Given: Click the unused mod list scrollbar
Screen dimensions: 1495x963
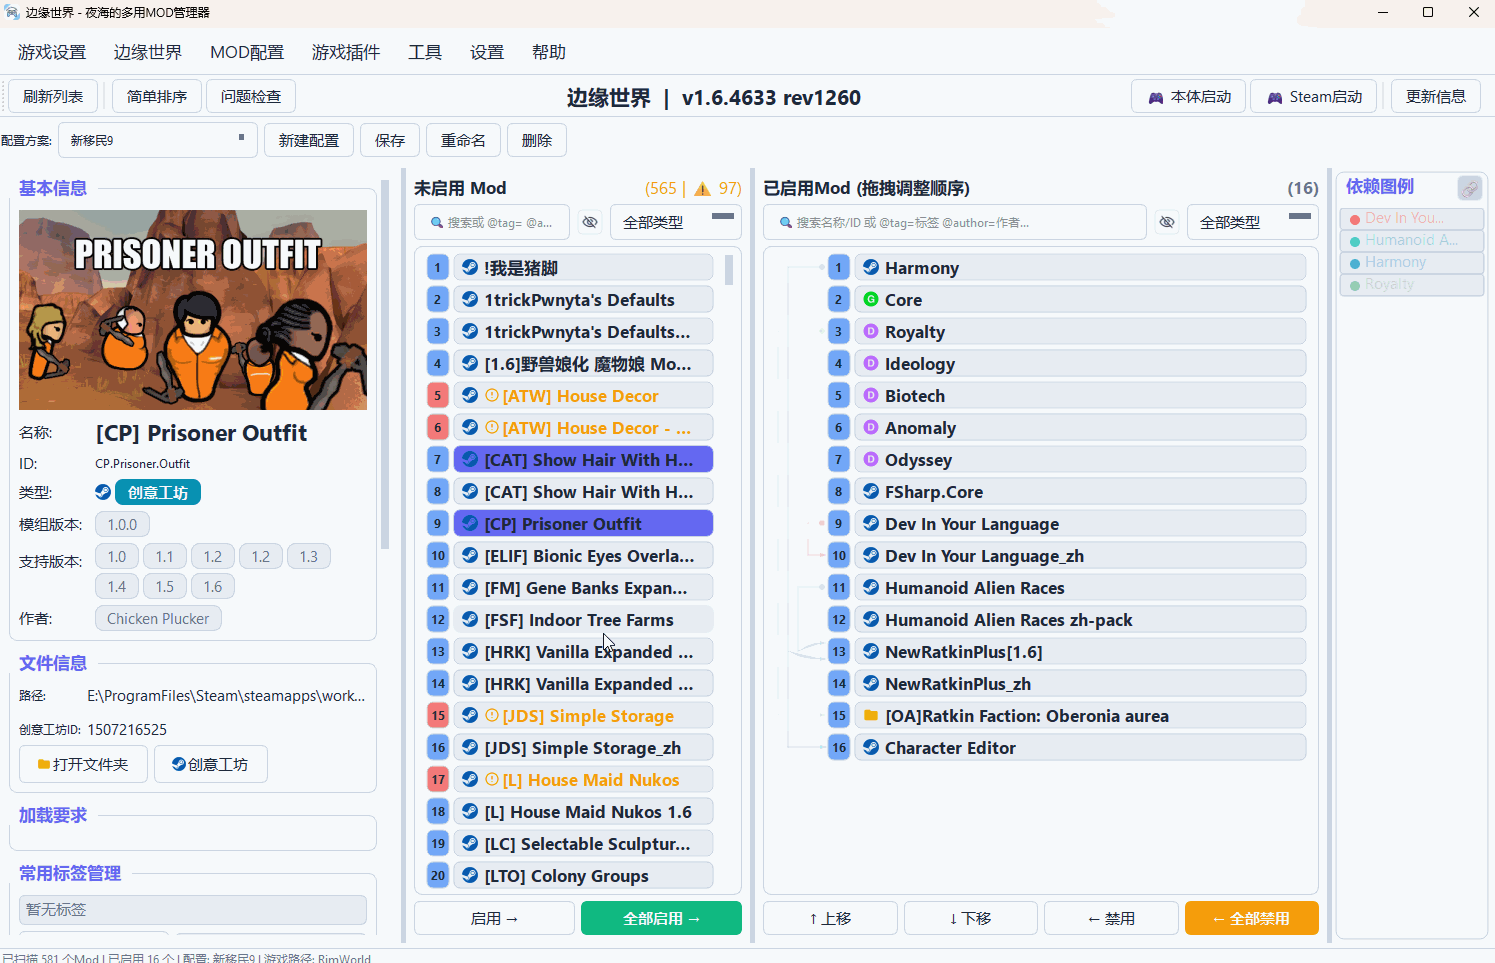Looking at the screenshot, I should coord(729,270).
